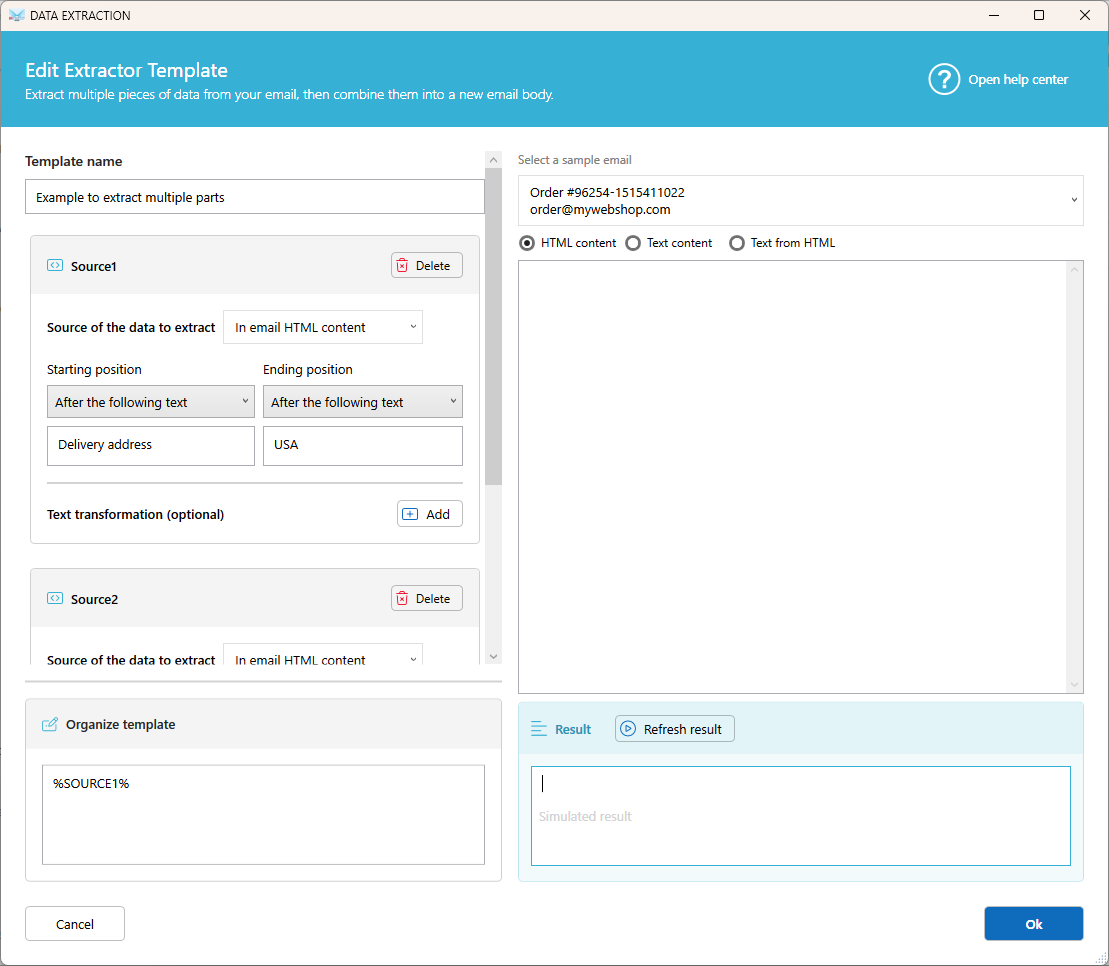Click the sample email HTML content preview area
Screen dimensions: 1109x966
792,477
